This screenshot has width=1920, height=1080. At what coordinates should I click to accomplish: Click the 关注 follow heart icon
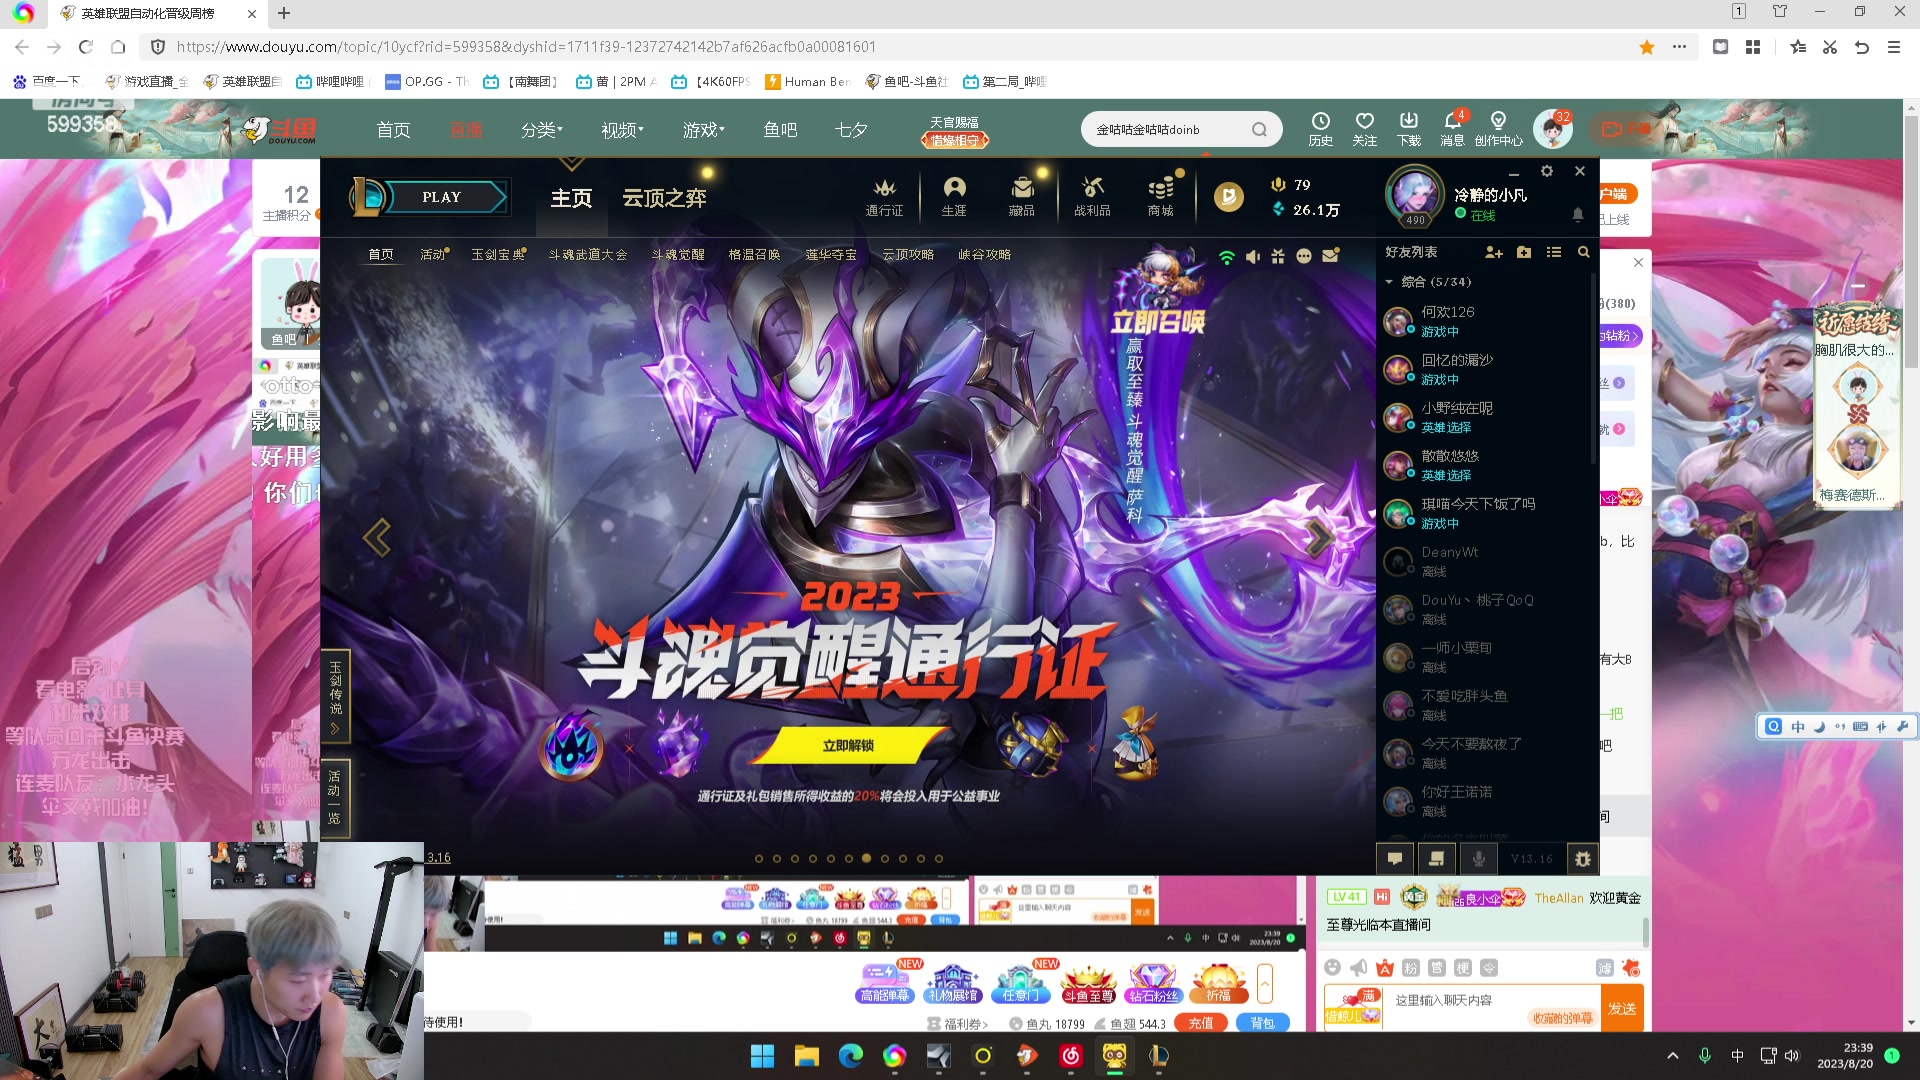[1365, 128]
